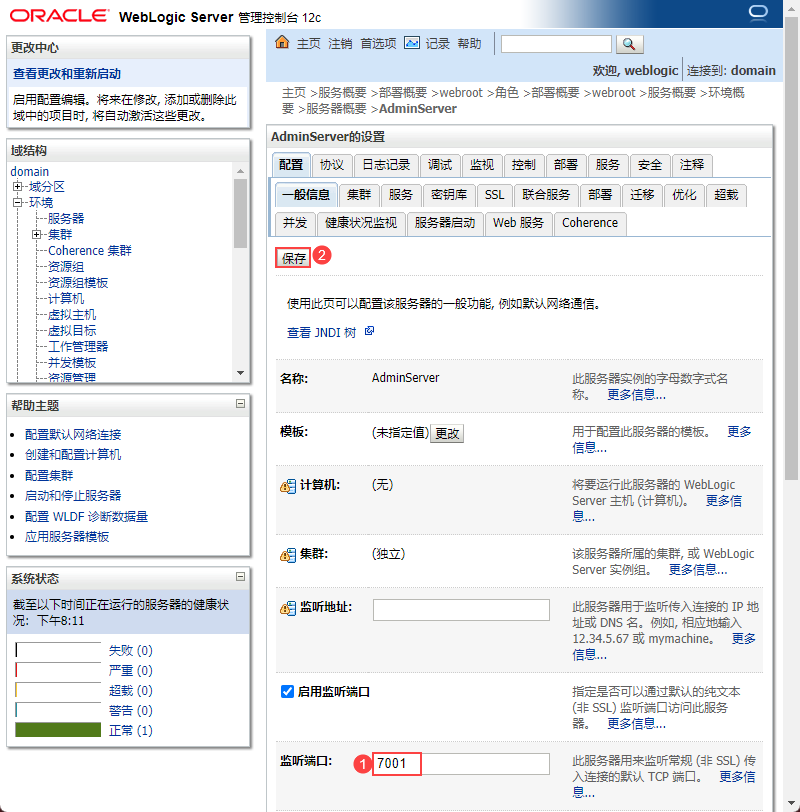Select the 健康状况监视 sub-tab
The image size is (800, 812).
click(361, 223)
